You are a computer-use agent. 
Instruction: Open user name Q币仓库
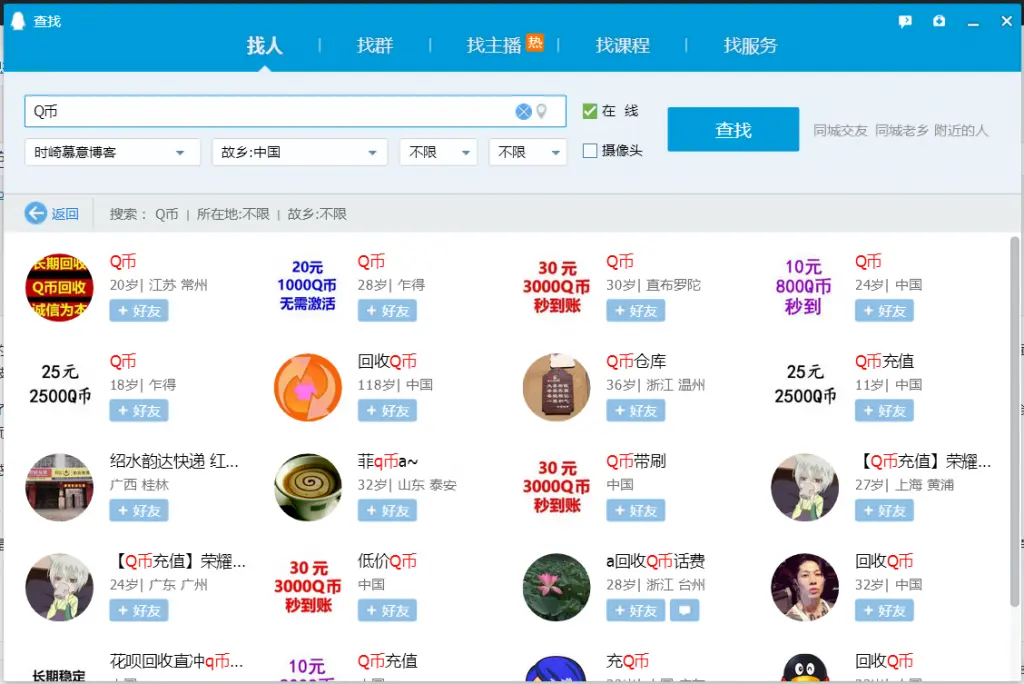point(636,361)
